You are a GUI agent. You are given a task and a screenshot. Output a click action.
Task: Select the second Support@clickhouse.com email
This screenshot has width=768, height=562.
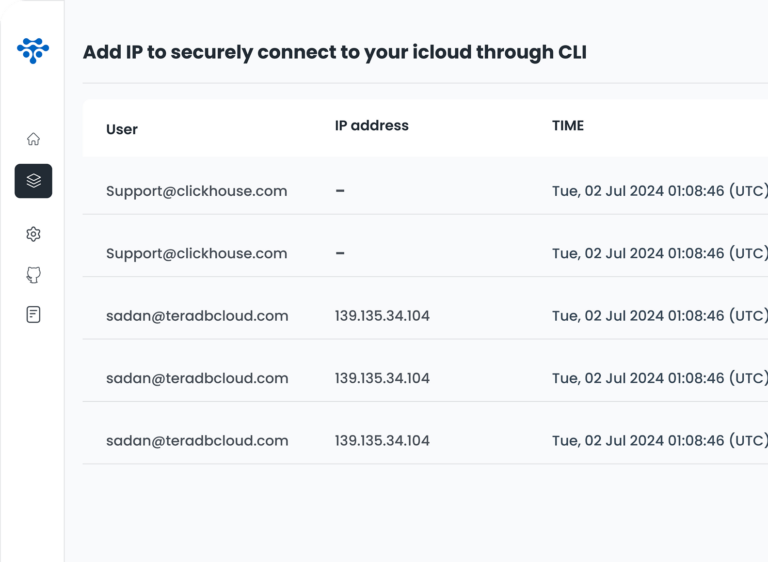click(196, 253)
